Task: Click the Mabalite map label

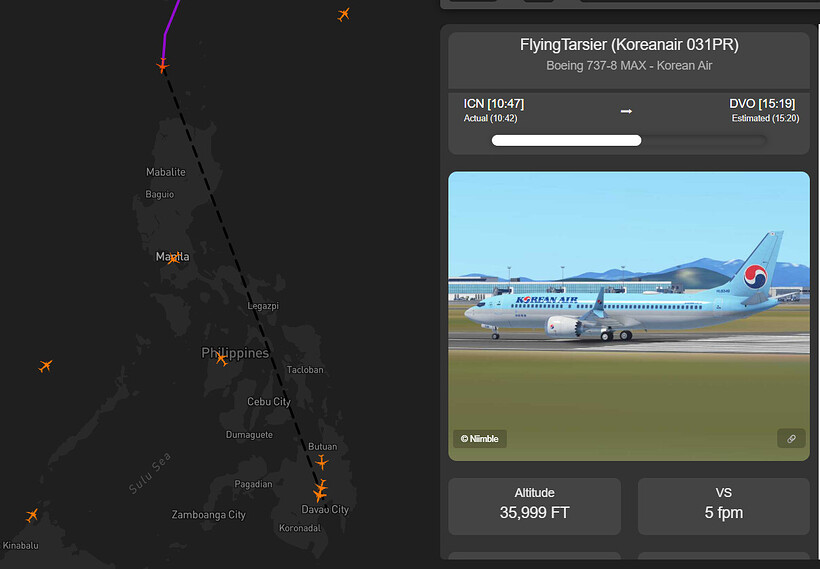Action: pos(166,172)
